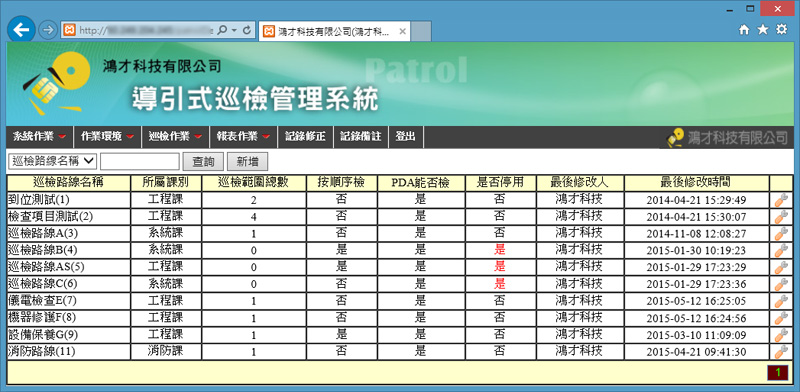Select the 巡檢路線AS(5) route name cell

[69, 267]
